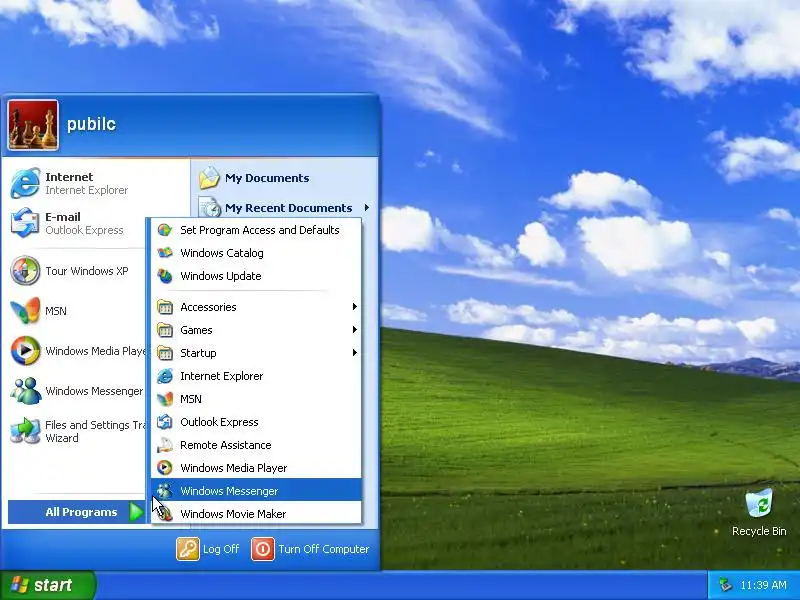Click Set Program Access and Defaults icon
The height and width of the screenshot is (600, 800).
click(x=165, y=230)
